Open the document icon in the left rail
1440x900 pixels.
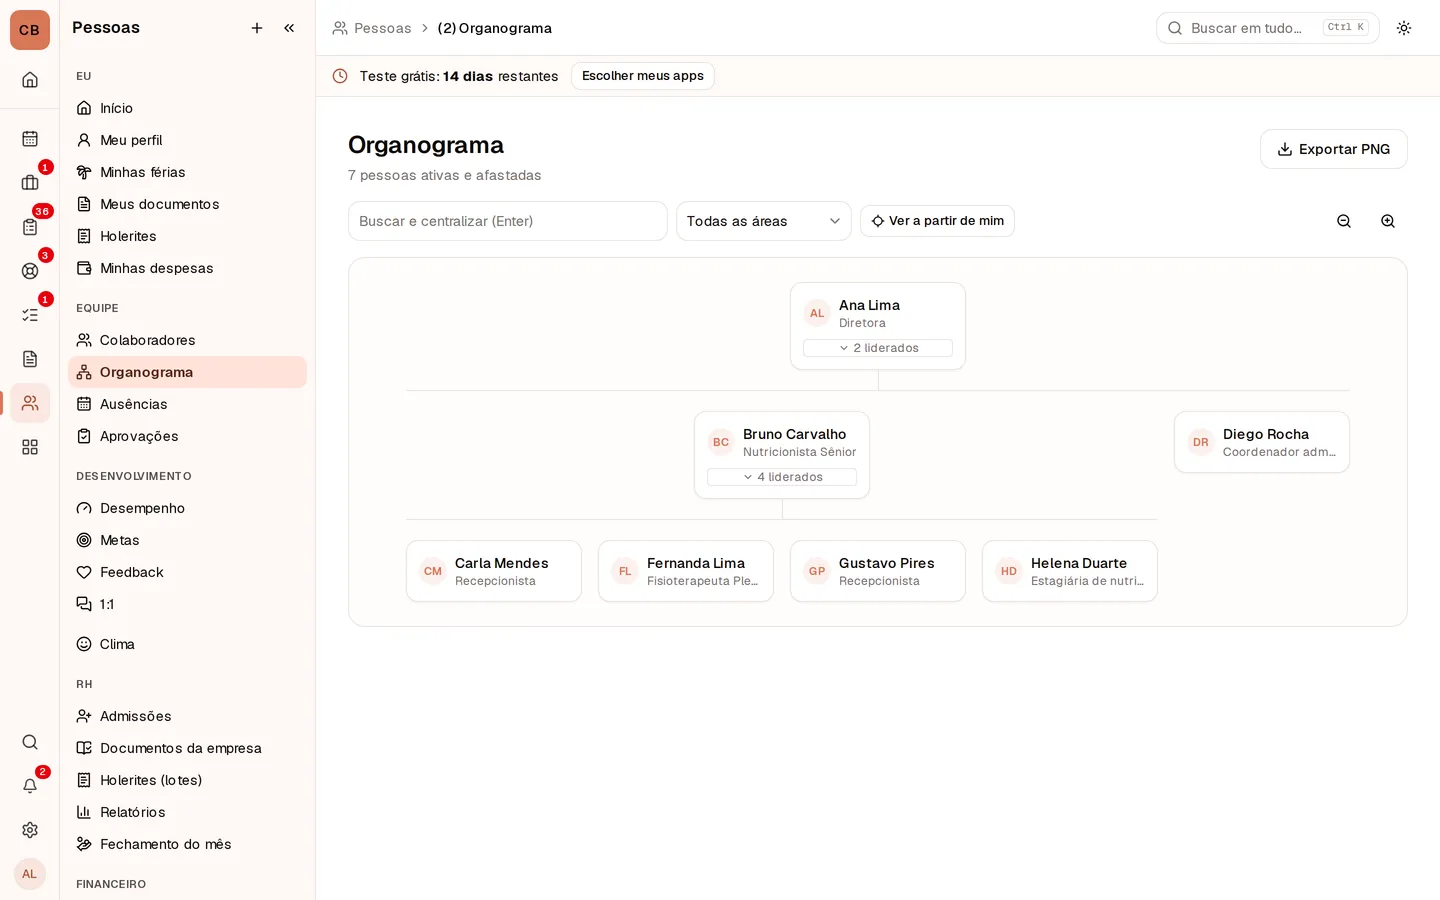pyautogui.click(x=30, y=359)
